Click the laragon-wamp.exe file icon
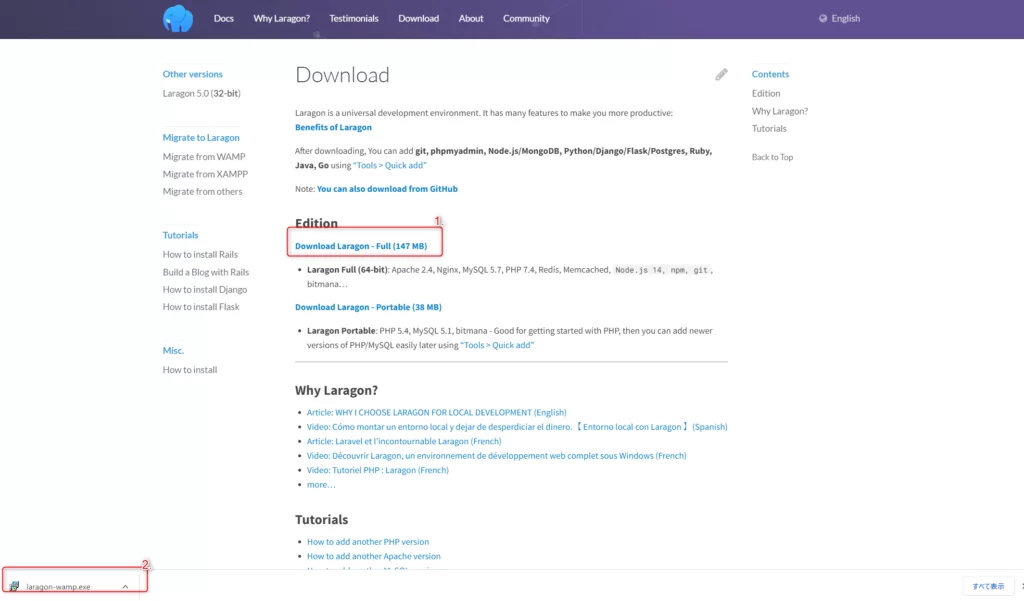Viewport: 1024px width, 601px height. 14,586
